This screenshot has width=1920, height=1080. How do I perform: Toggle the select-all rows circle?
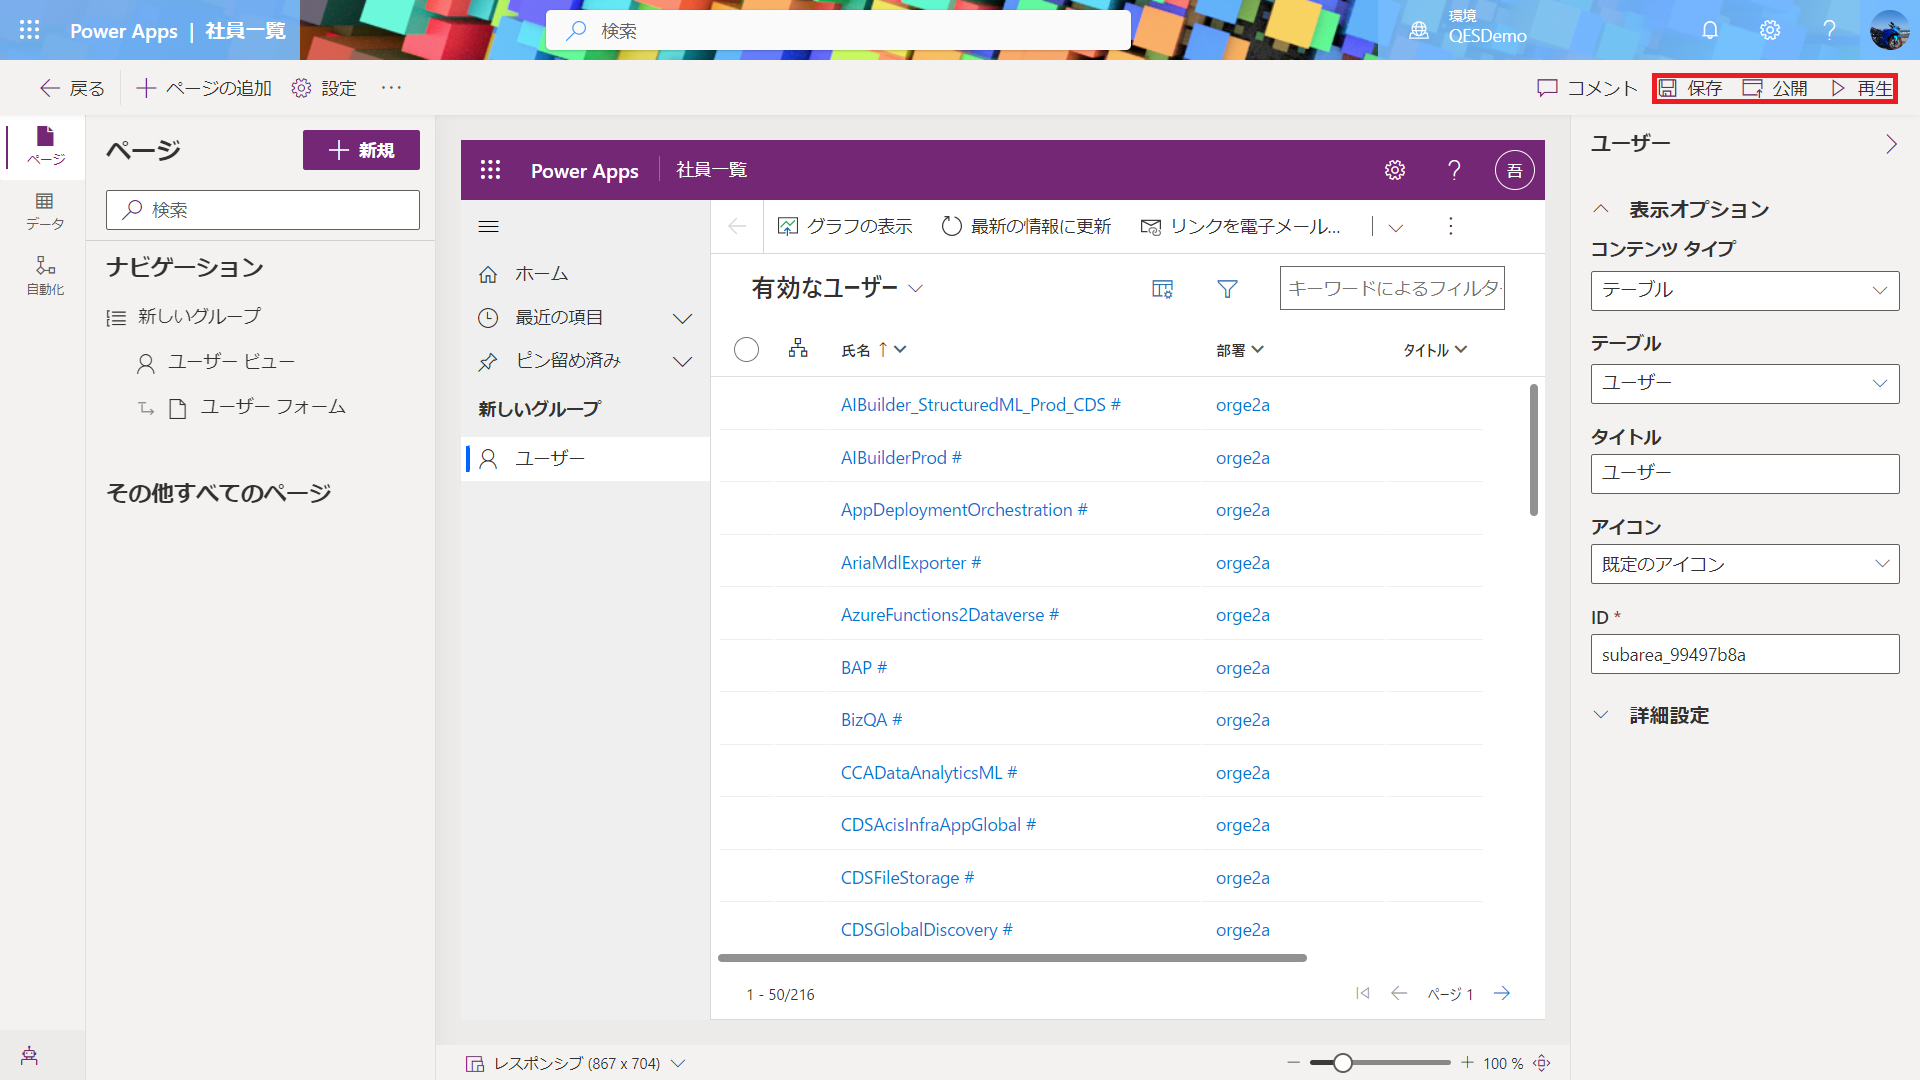point(746,349)
